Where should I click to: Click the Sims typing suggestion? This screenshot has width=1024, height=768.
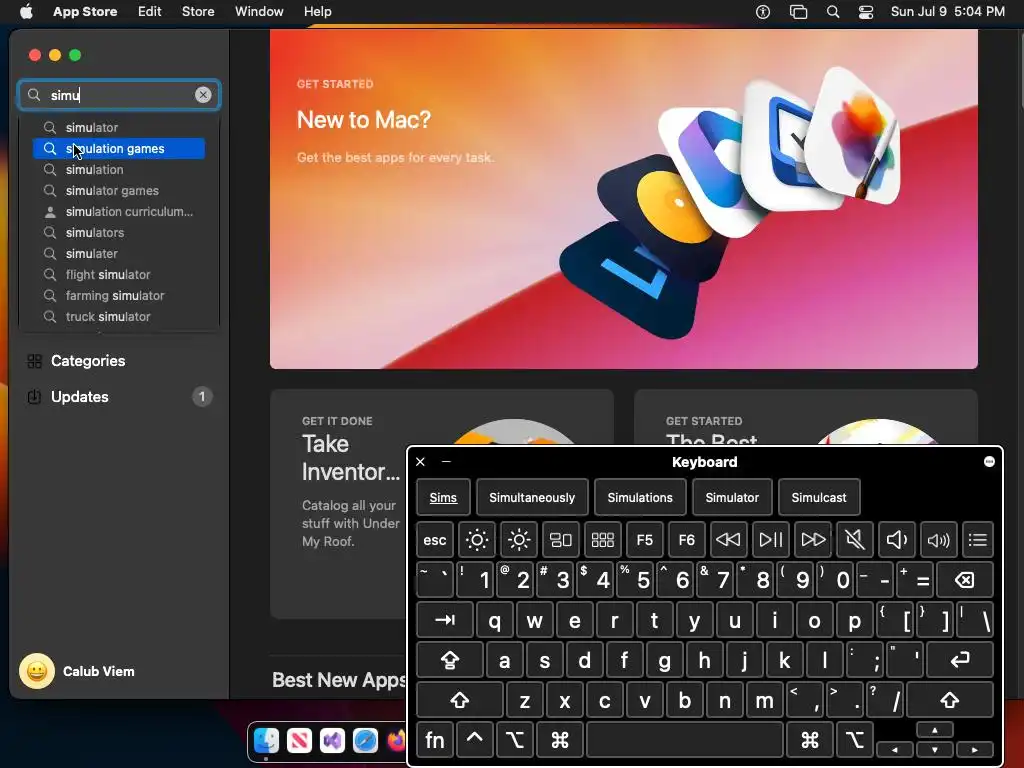click(443, 497)
